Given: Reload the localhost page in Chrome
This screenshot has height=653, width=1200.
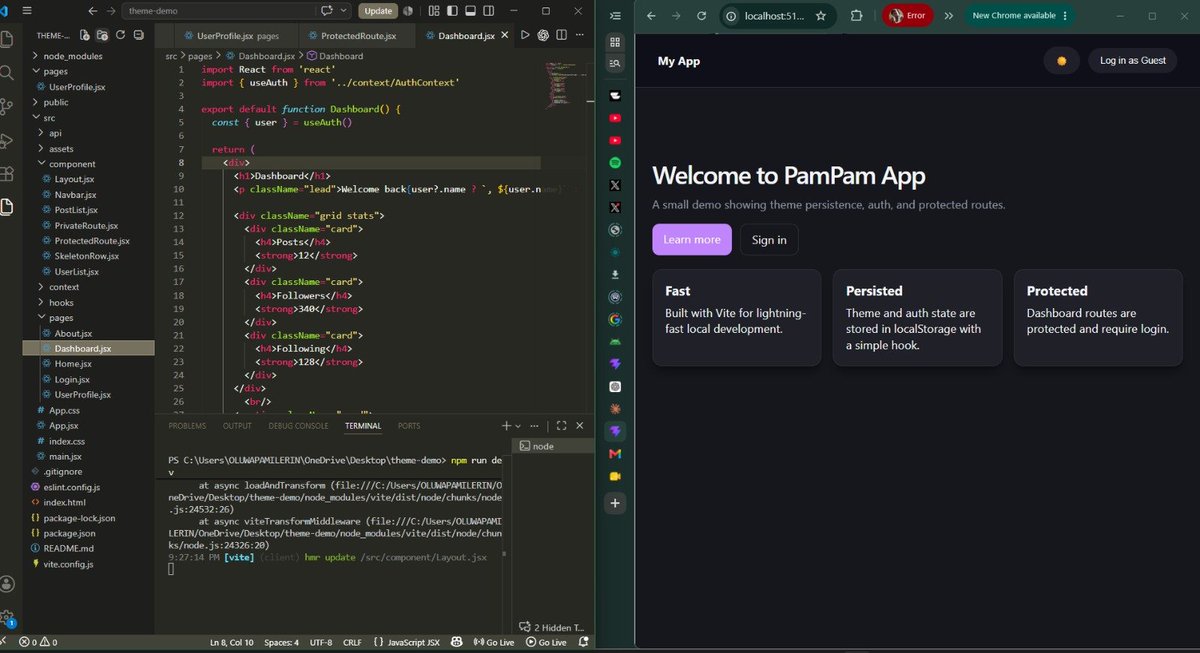Looking at the screenshot, I should (x=702, y=16).
